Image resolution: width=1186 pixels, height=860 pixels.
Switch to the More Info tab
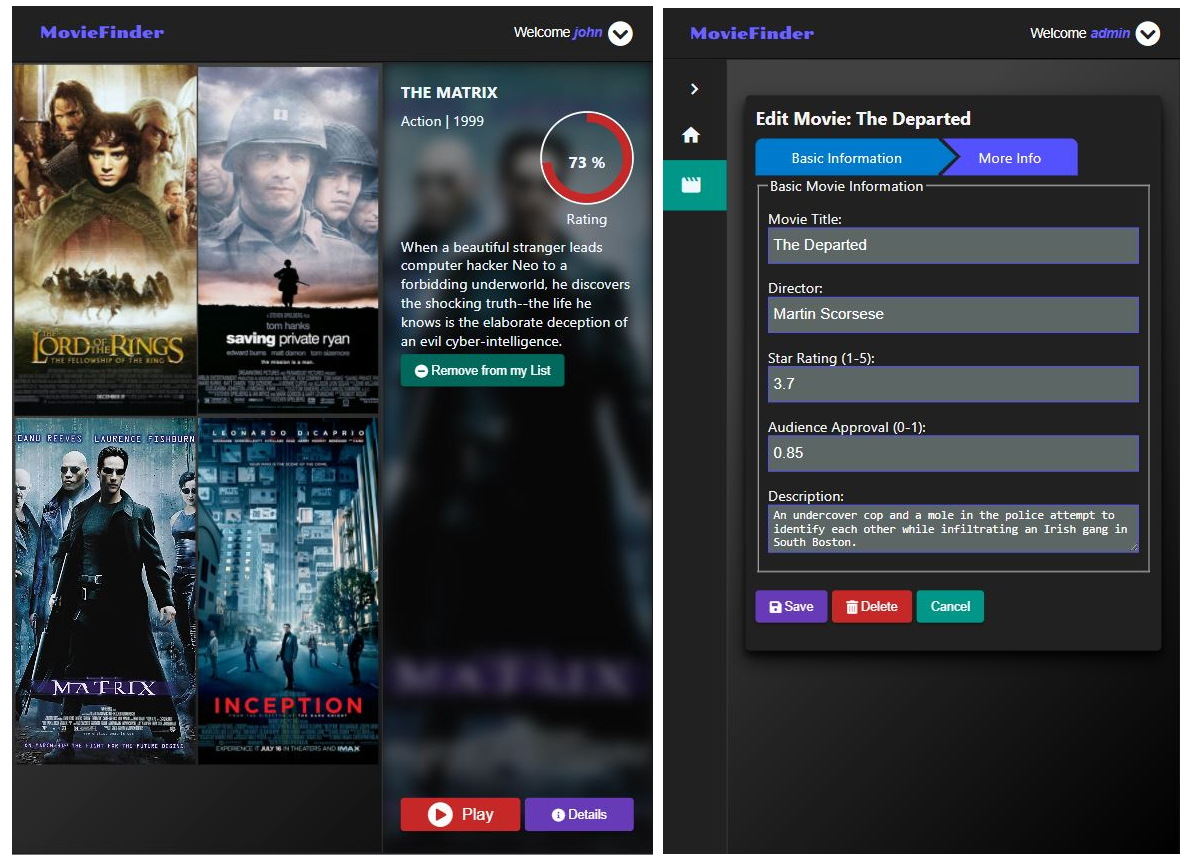coord(1009,157)
